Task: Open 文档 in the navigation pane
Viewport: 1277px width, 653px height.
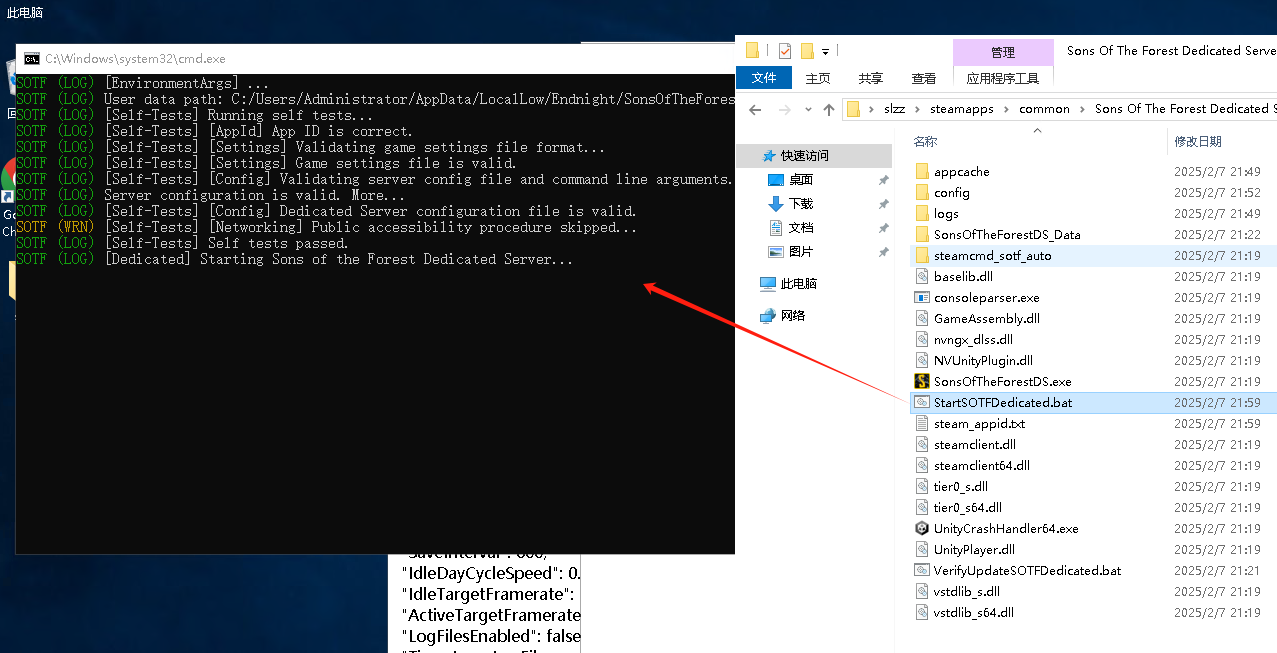Action: [801, 227]
